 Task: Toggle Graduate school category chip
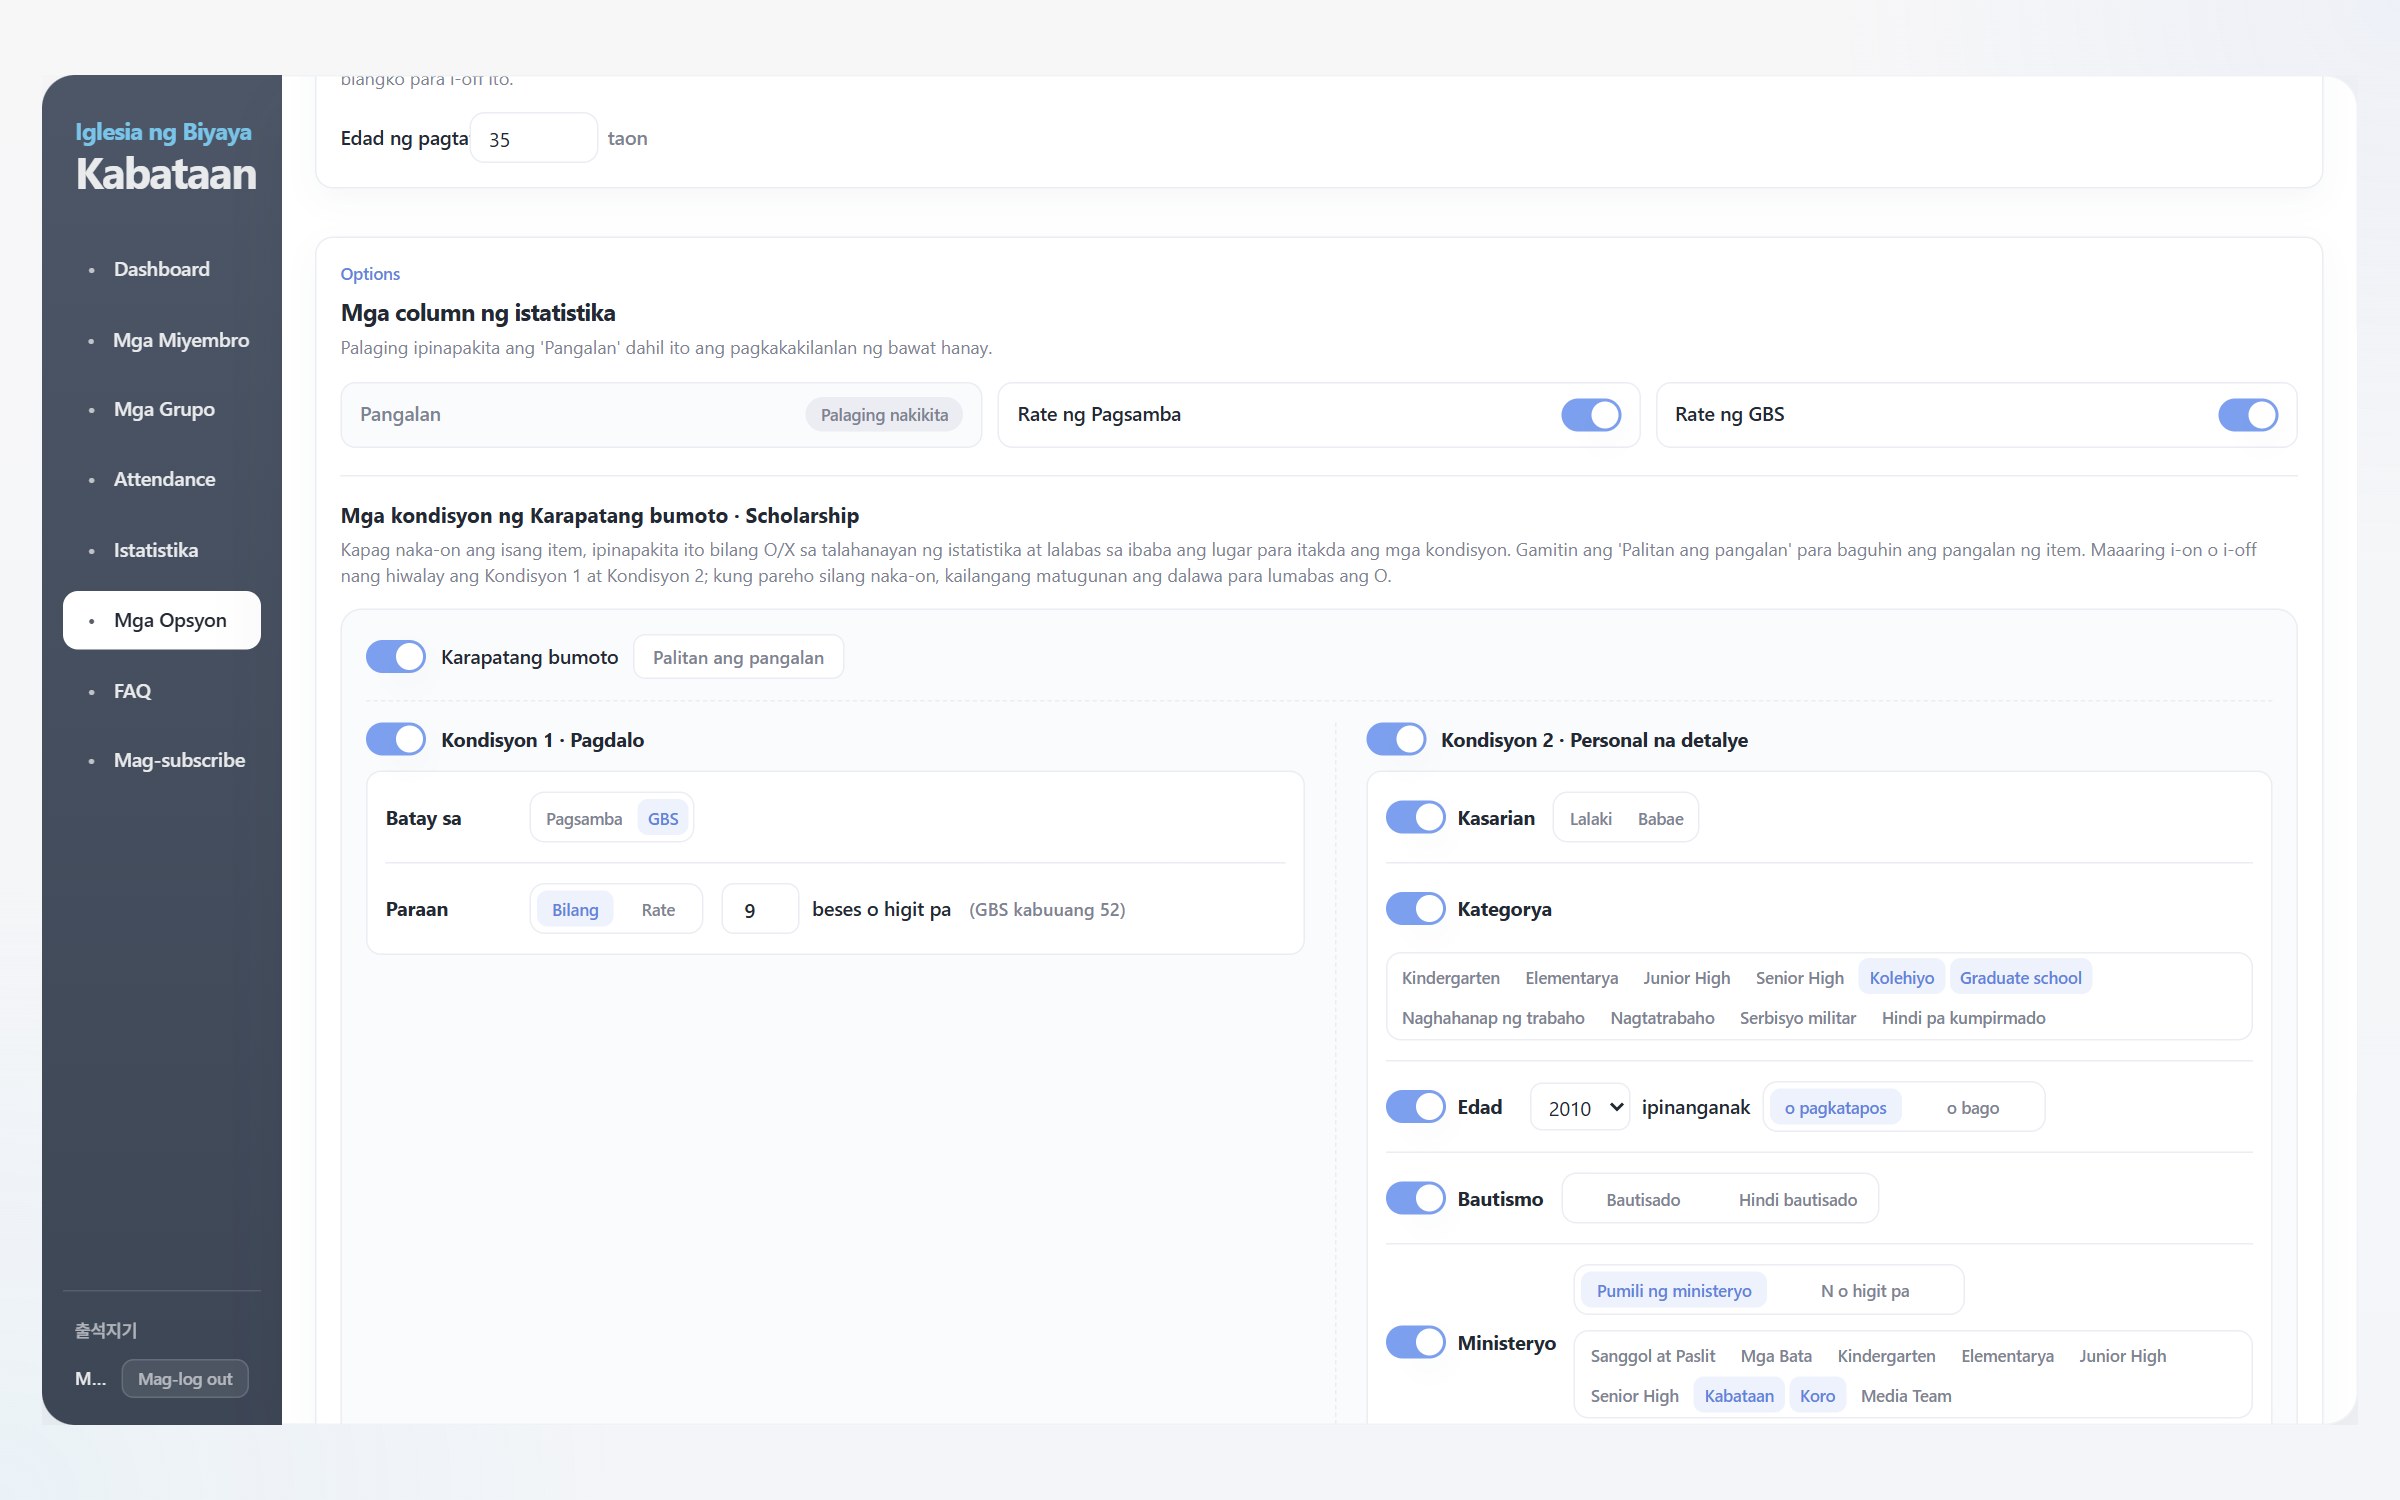pos(2020,978)
